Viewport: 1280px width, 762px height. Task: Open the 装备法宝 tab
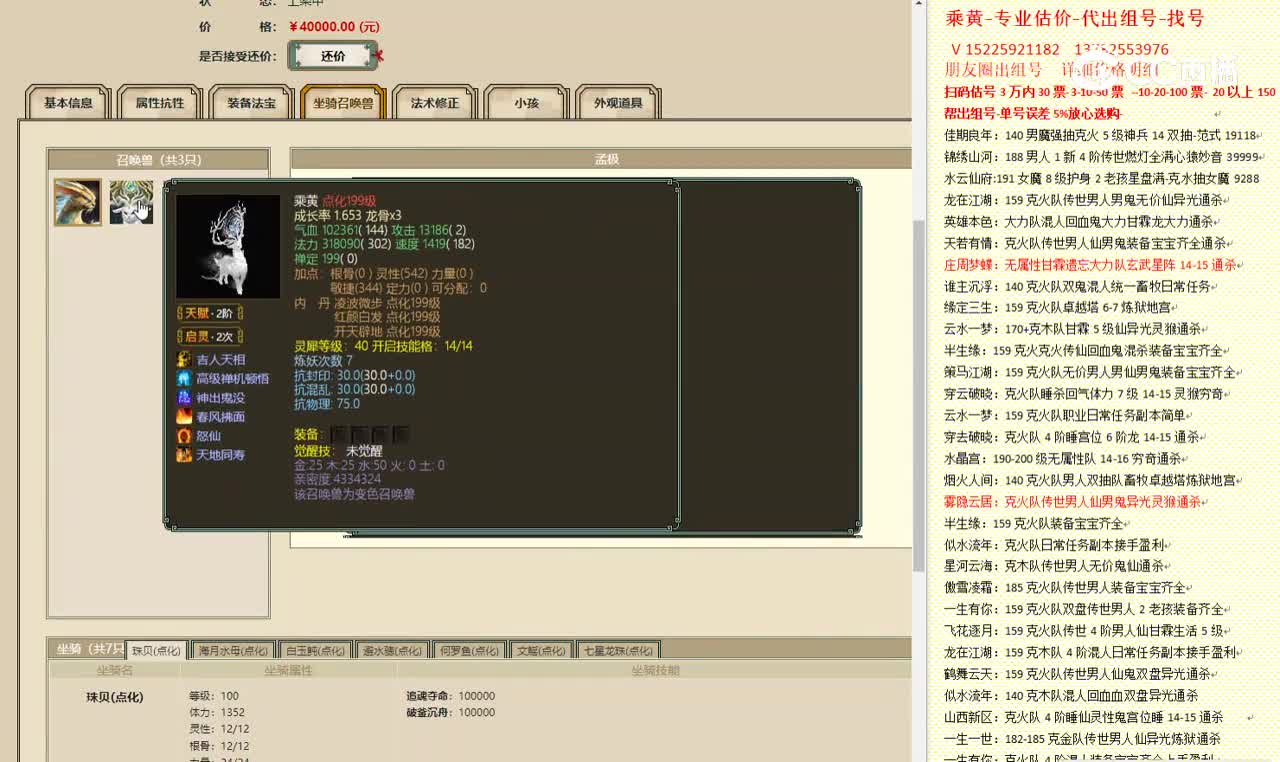click(252, 103)
